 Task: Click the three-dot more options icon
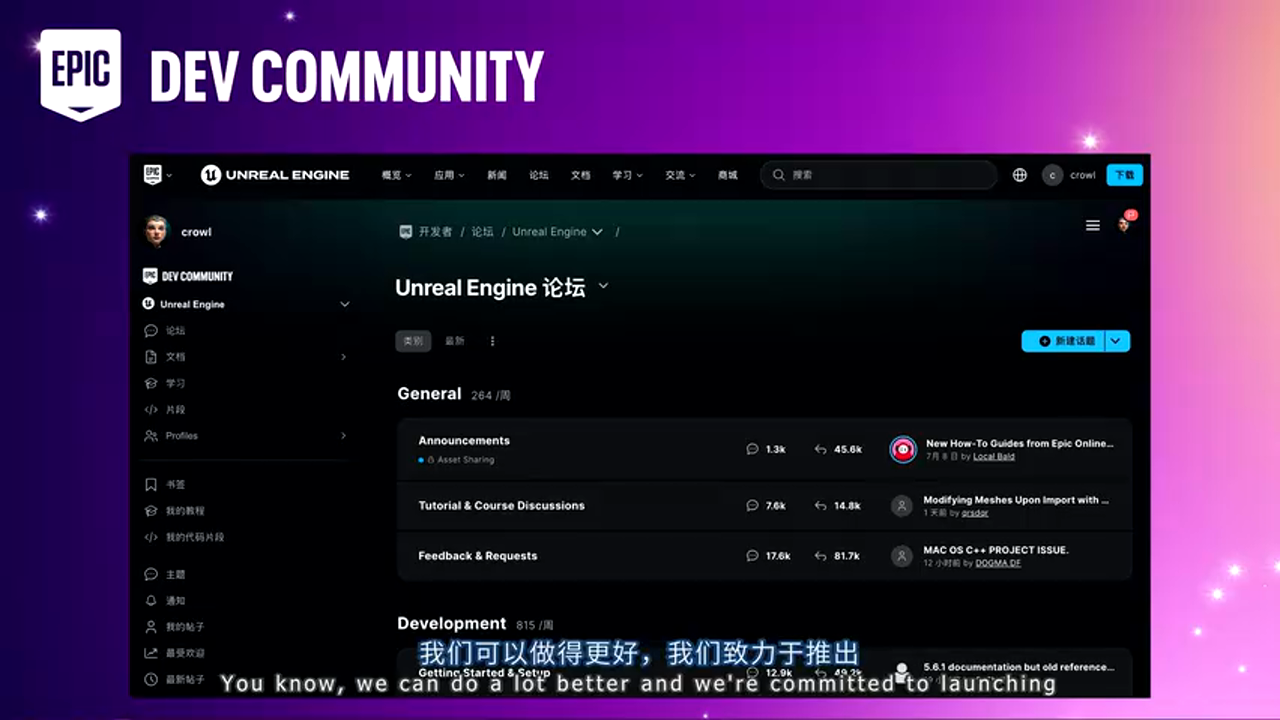pyautogui.click(x=492, y=341)
